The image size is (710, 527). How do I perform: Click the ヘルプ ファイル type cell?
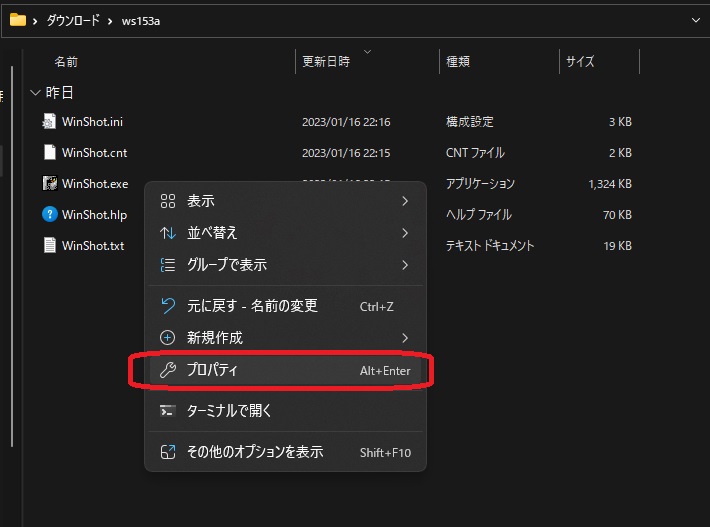coord(479,215)
